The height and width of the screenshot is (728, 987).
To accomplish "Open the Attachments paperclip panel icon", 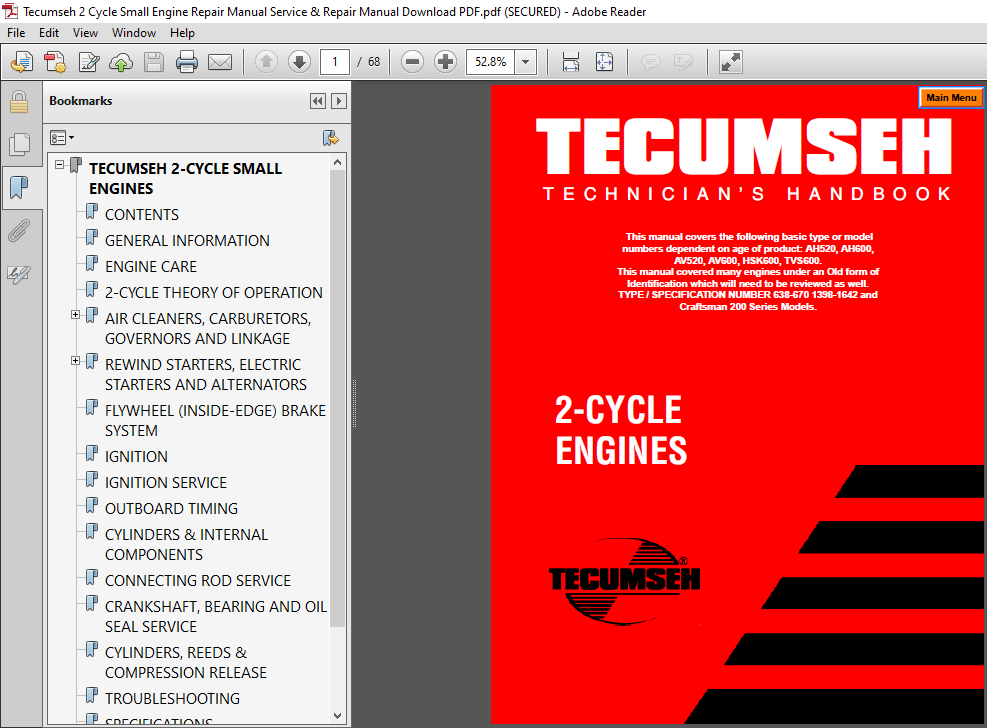I will point(19,230).
